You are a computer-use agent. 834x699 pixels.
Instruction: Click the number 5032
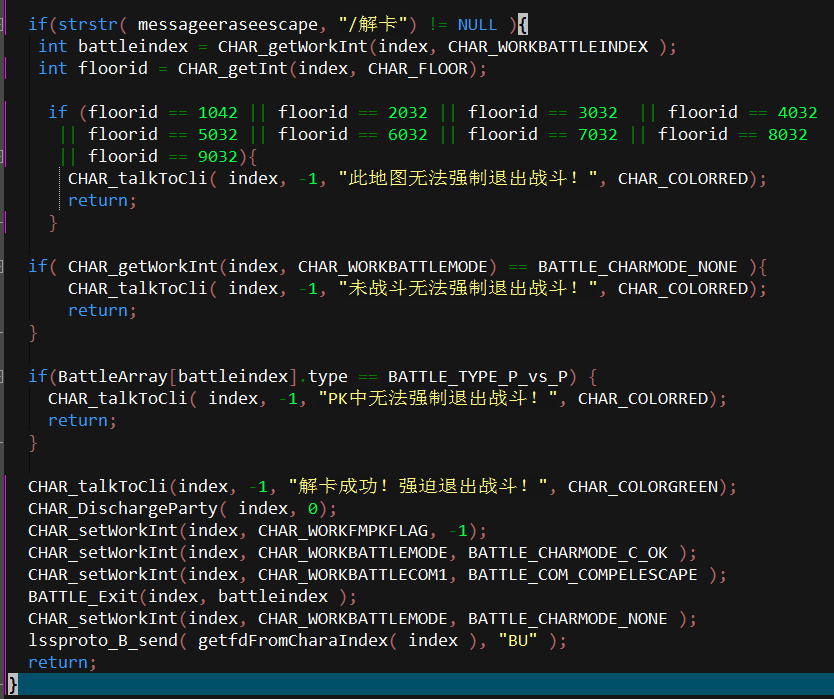click(x=218, y=135)
